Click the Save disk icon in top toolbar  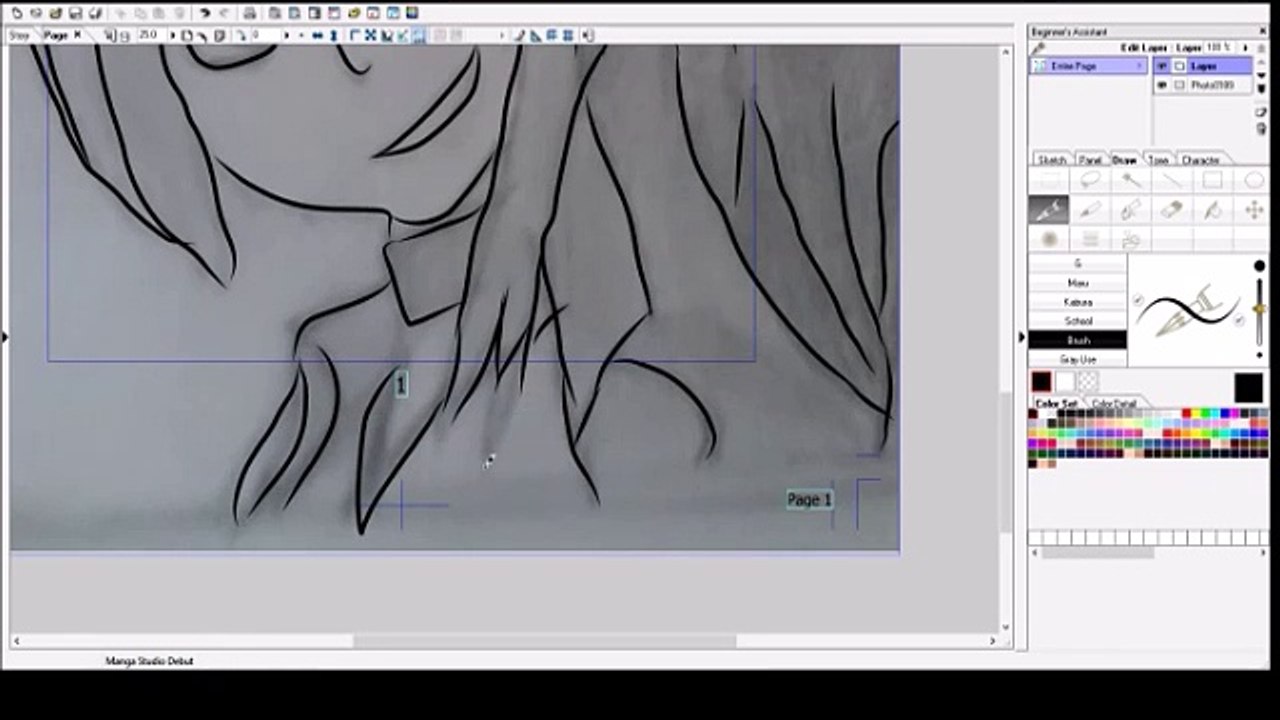point(75,13)
